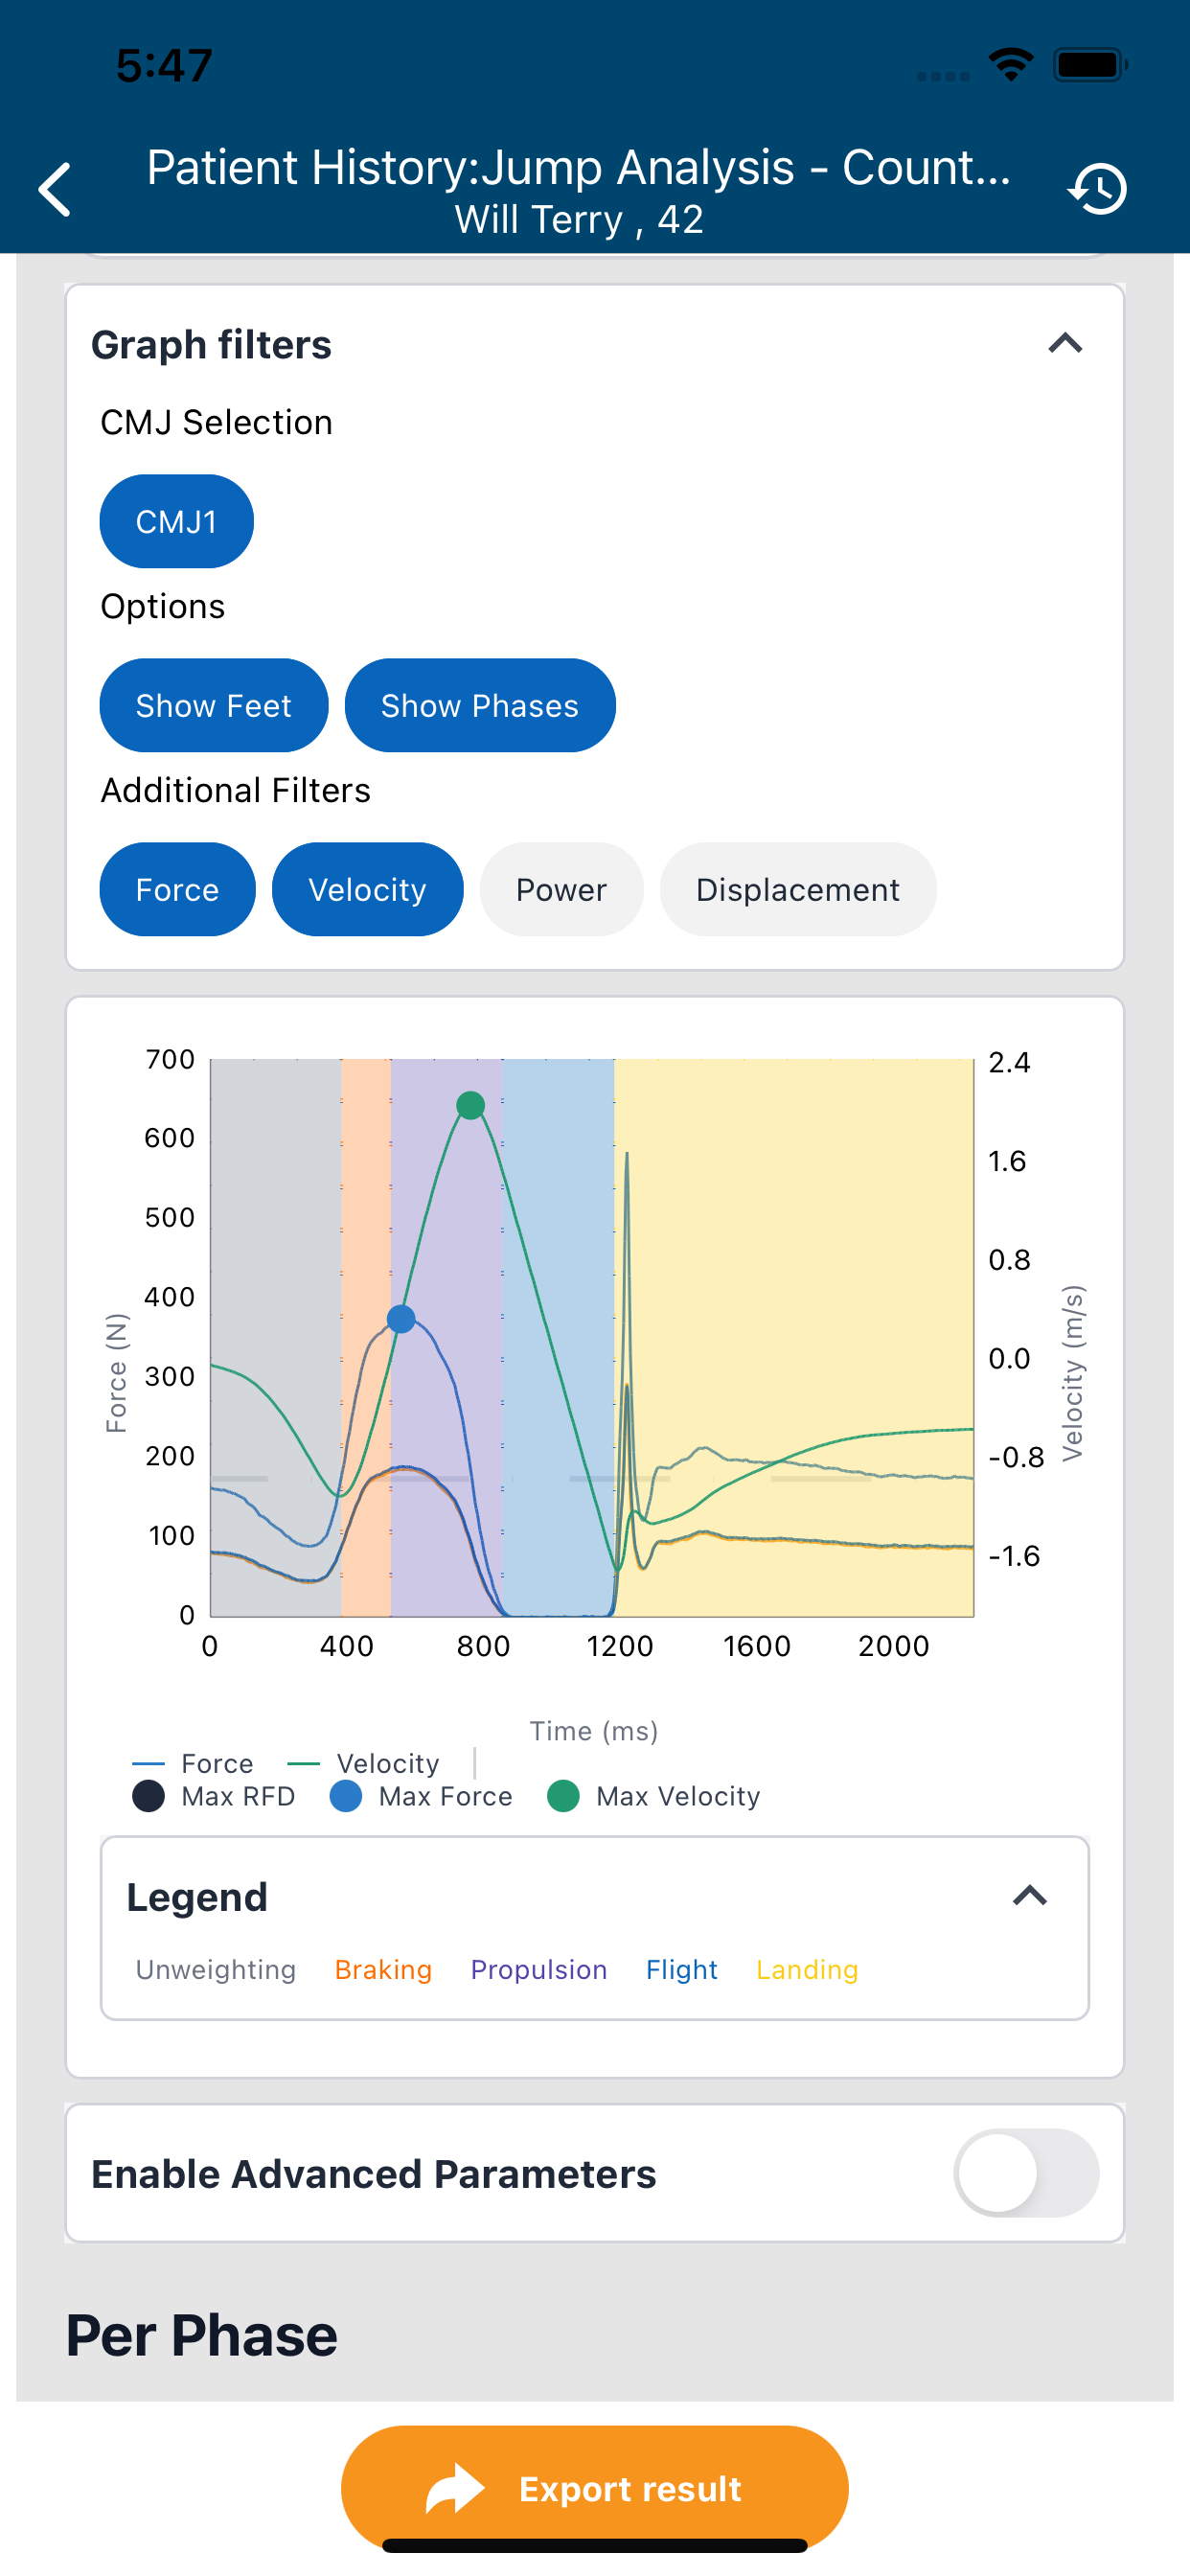
Task: Tap the Unweighting phase label
Action: coord(216,1969)
